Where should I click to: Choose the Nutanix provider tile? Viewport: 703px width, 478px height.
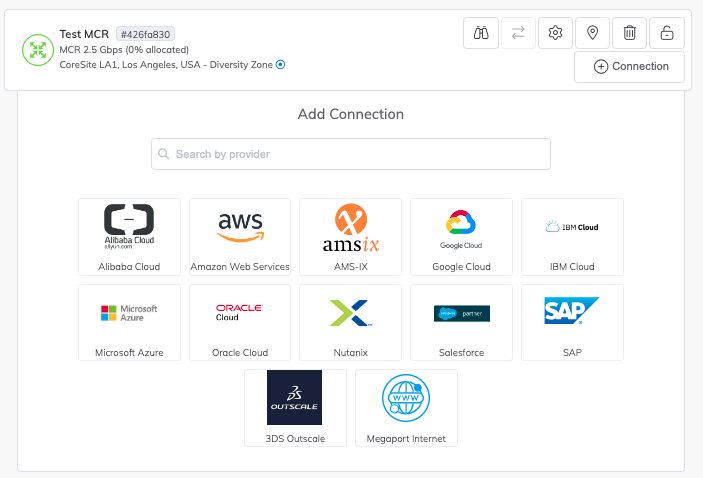click(351, 322)
